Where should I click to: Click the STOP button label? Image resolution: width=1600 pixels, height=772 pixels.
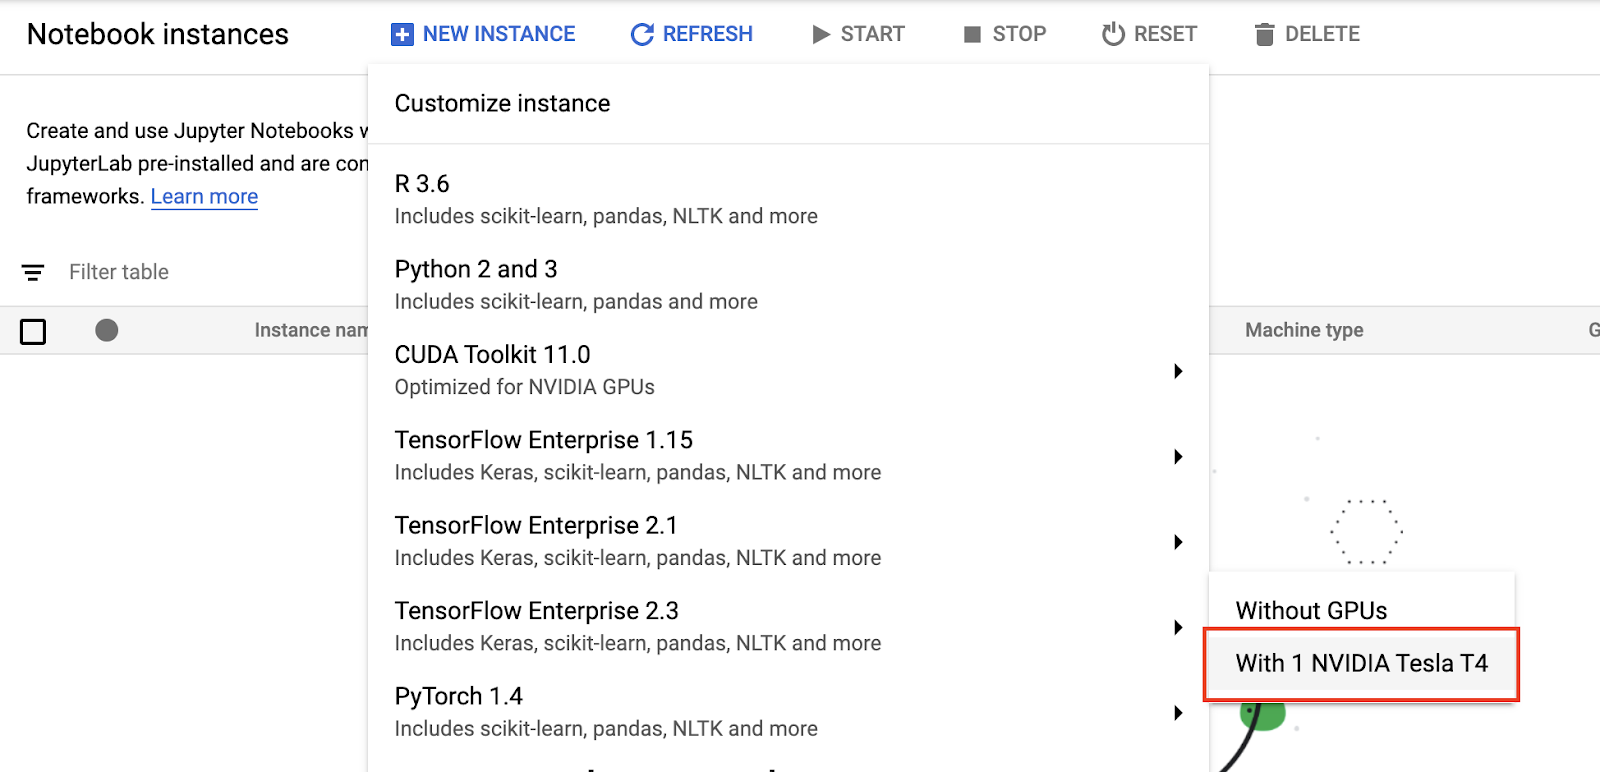click(x=1019, y=34)
